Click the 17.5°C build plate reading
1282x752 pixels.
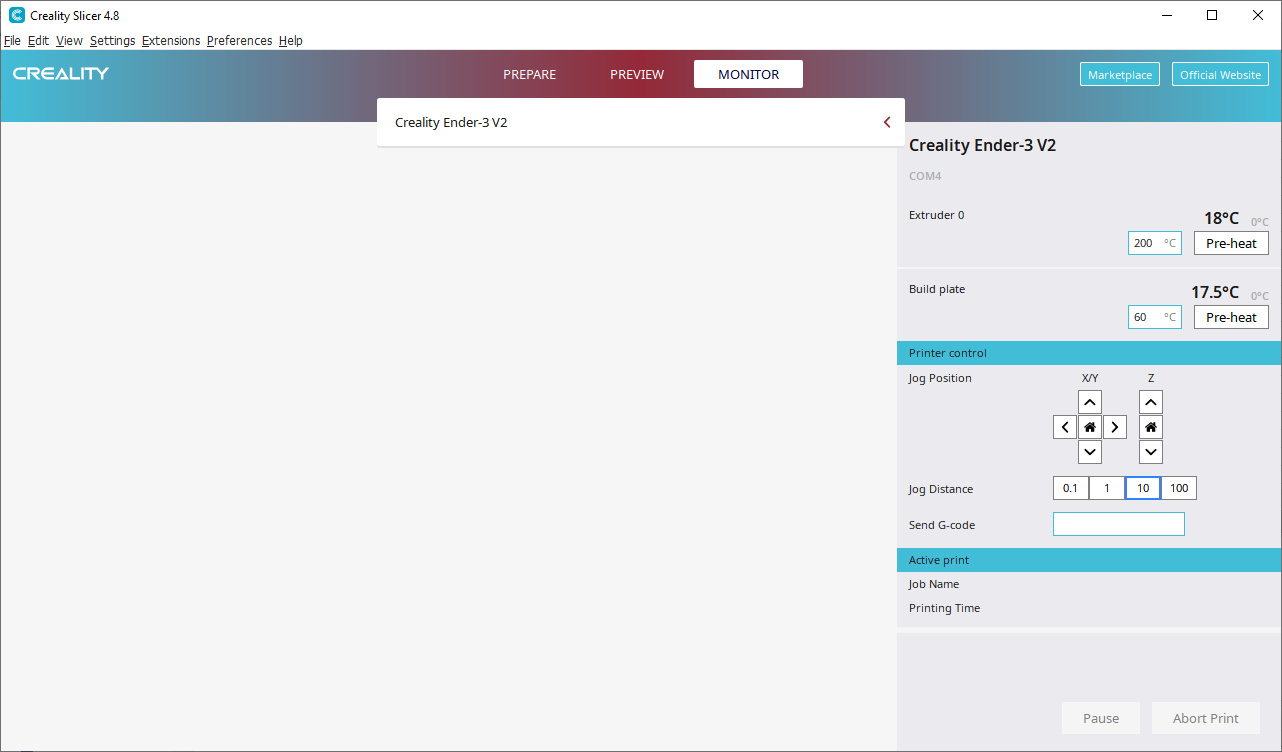pos(1215,292)
